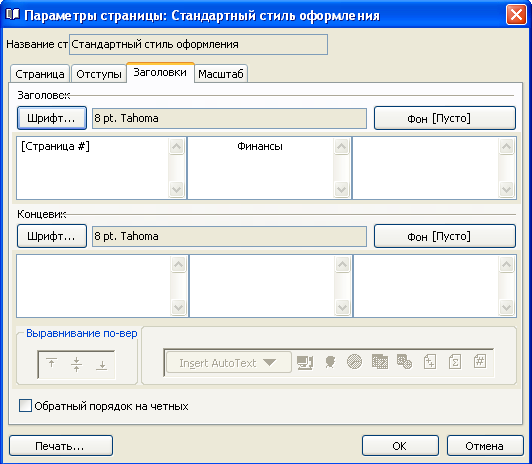
Task: Click Фон [Пусто] in Заголовок section
Action: pyautogui.click(x=445, y=118)
